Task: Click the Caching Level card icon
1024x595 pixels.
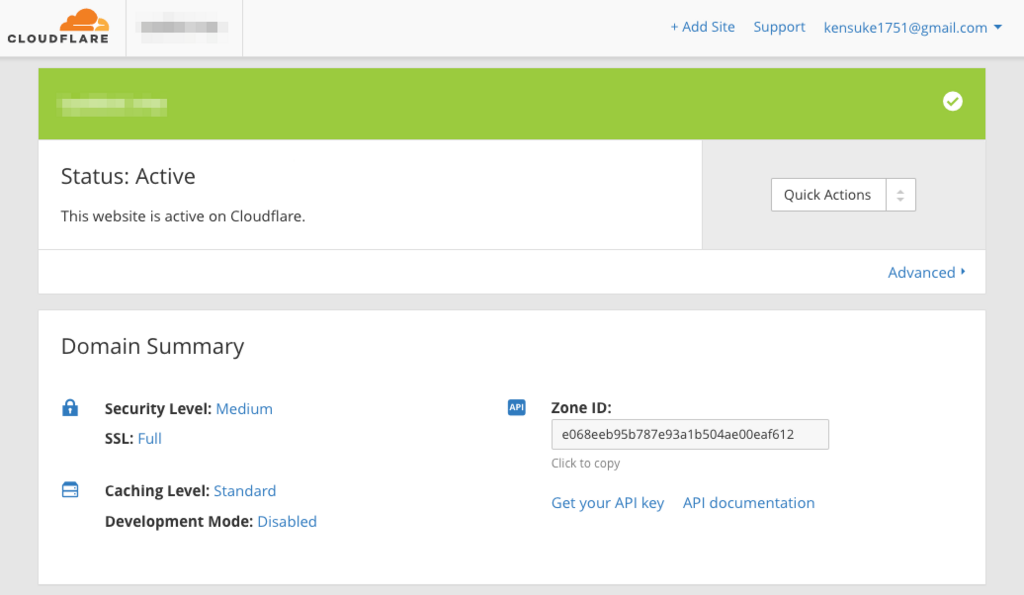Action: [x=70, y=490]
